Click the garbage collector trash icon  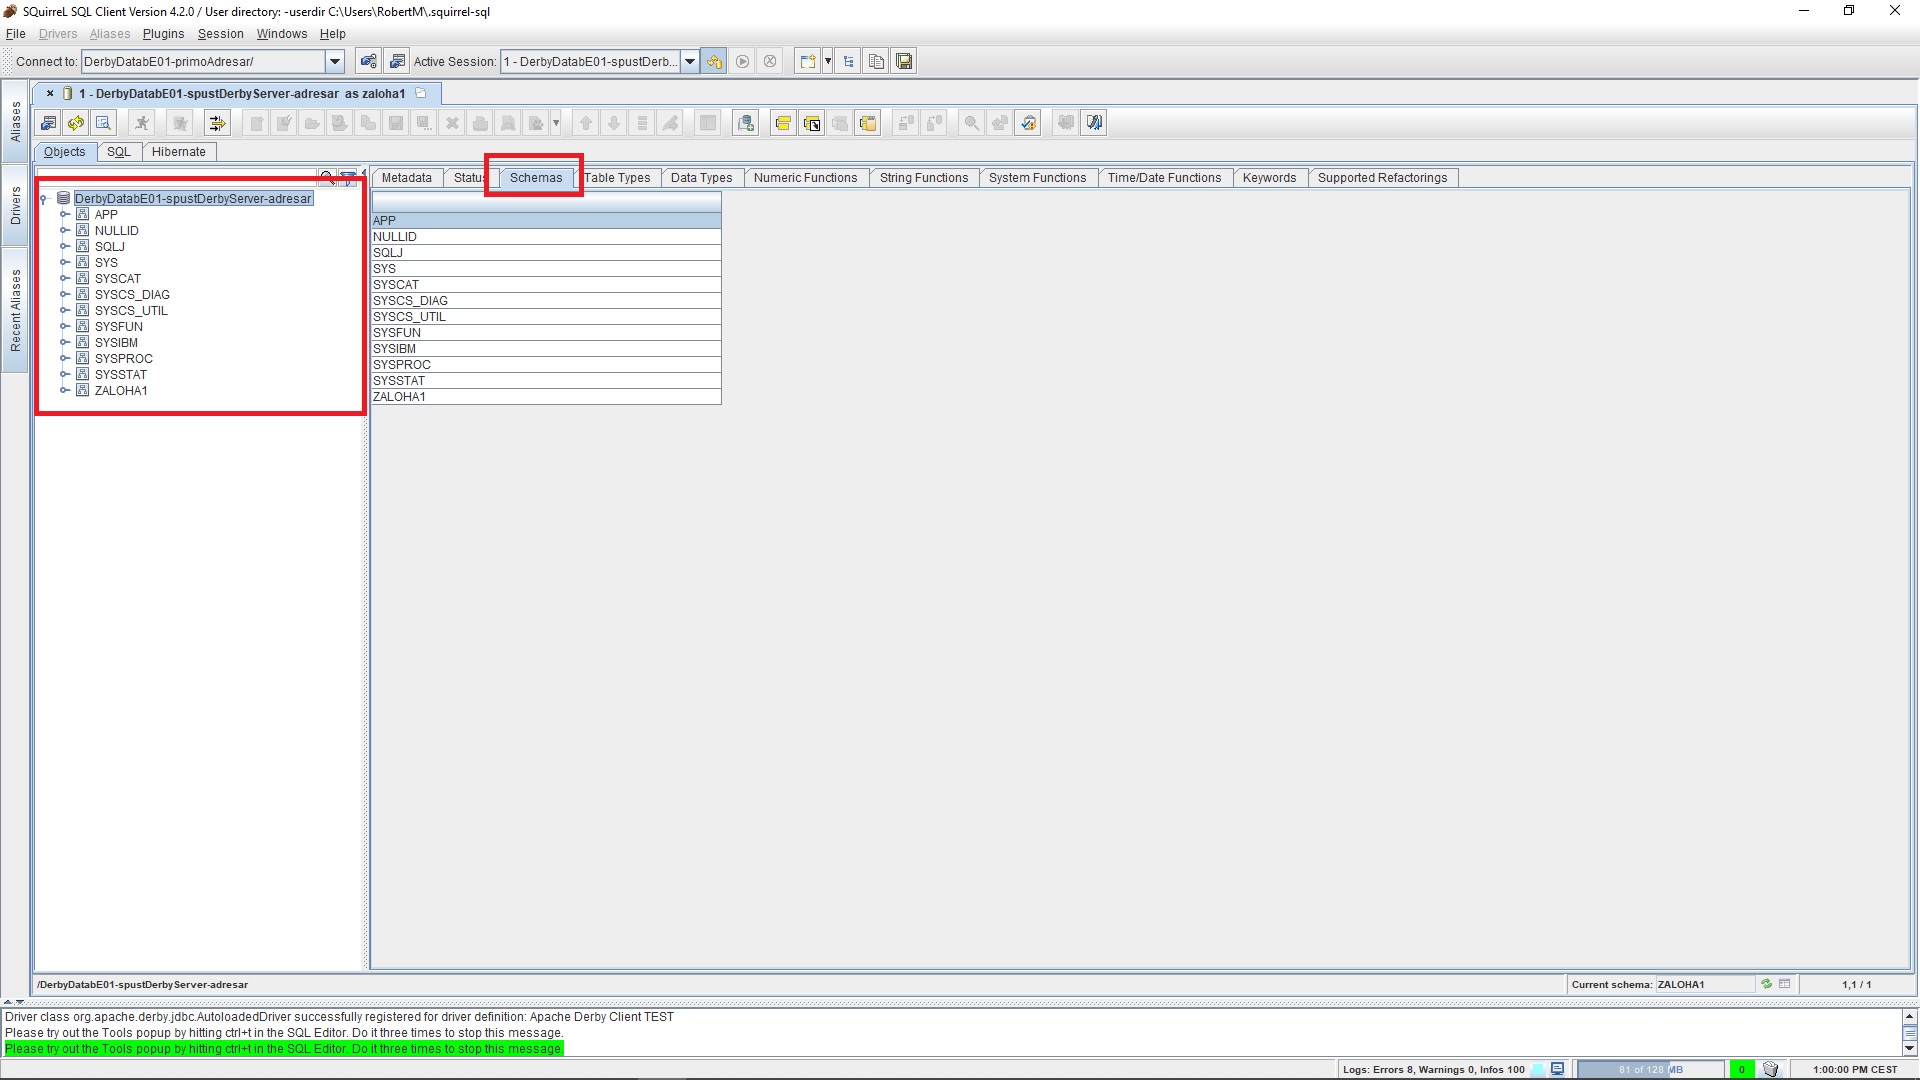point(1770,1069)
